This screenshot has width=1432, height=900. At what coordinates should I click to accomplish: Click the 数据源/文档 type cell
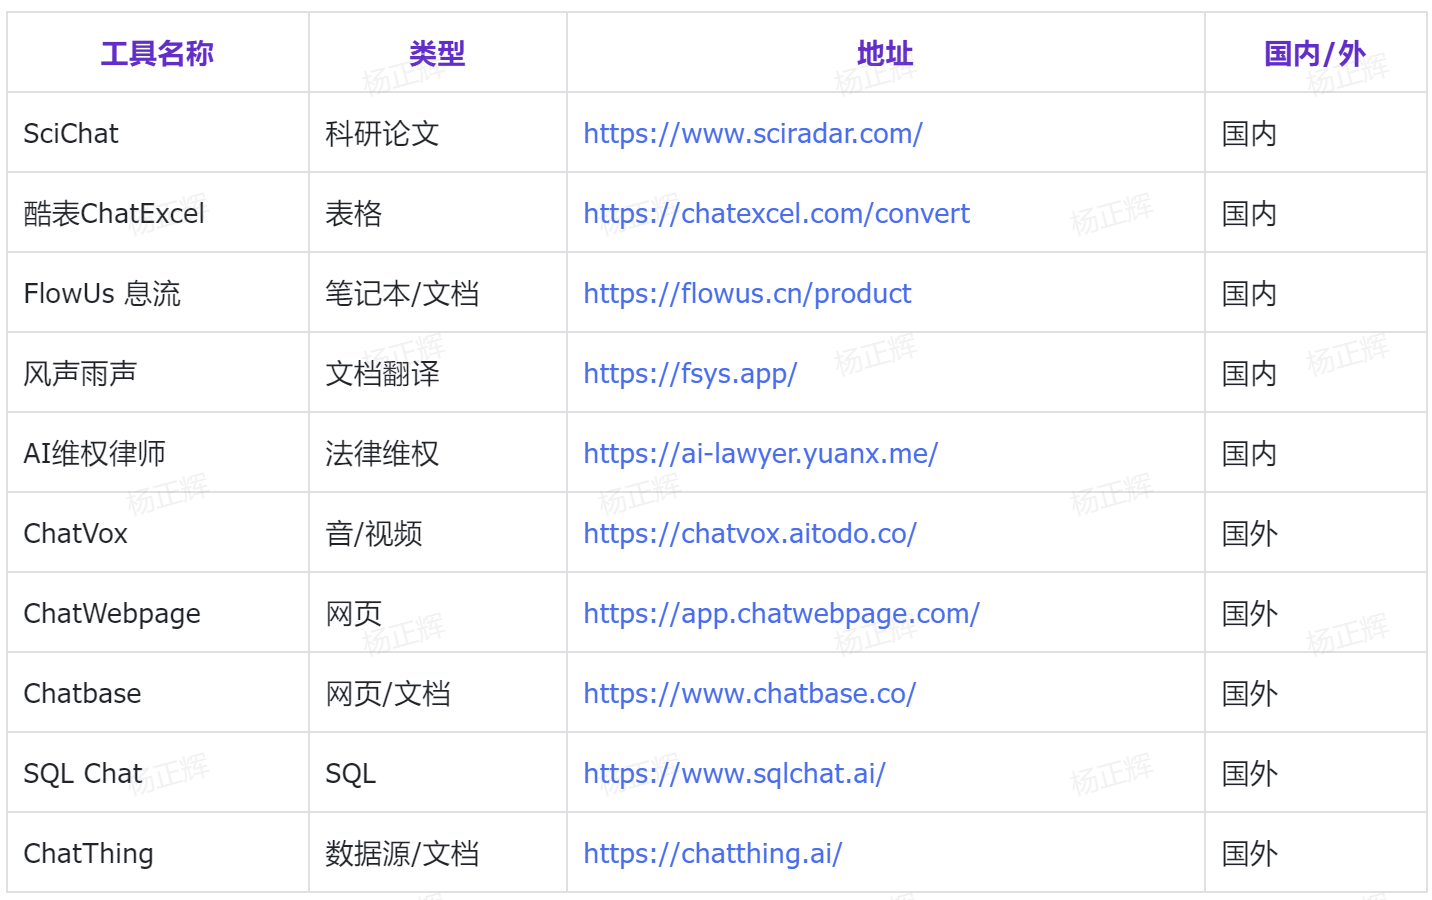pos(402,853)
